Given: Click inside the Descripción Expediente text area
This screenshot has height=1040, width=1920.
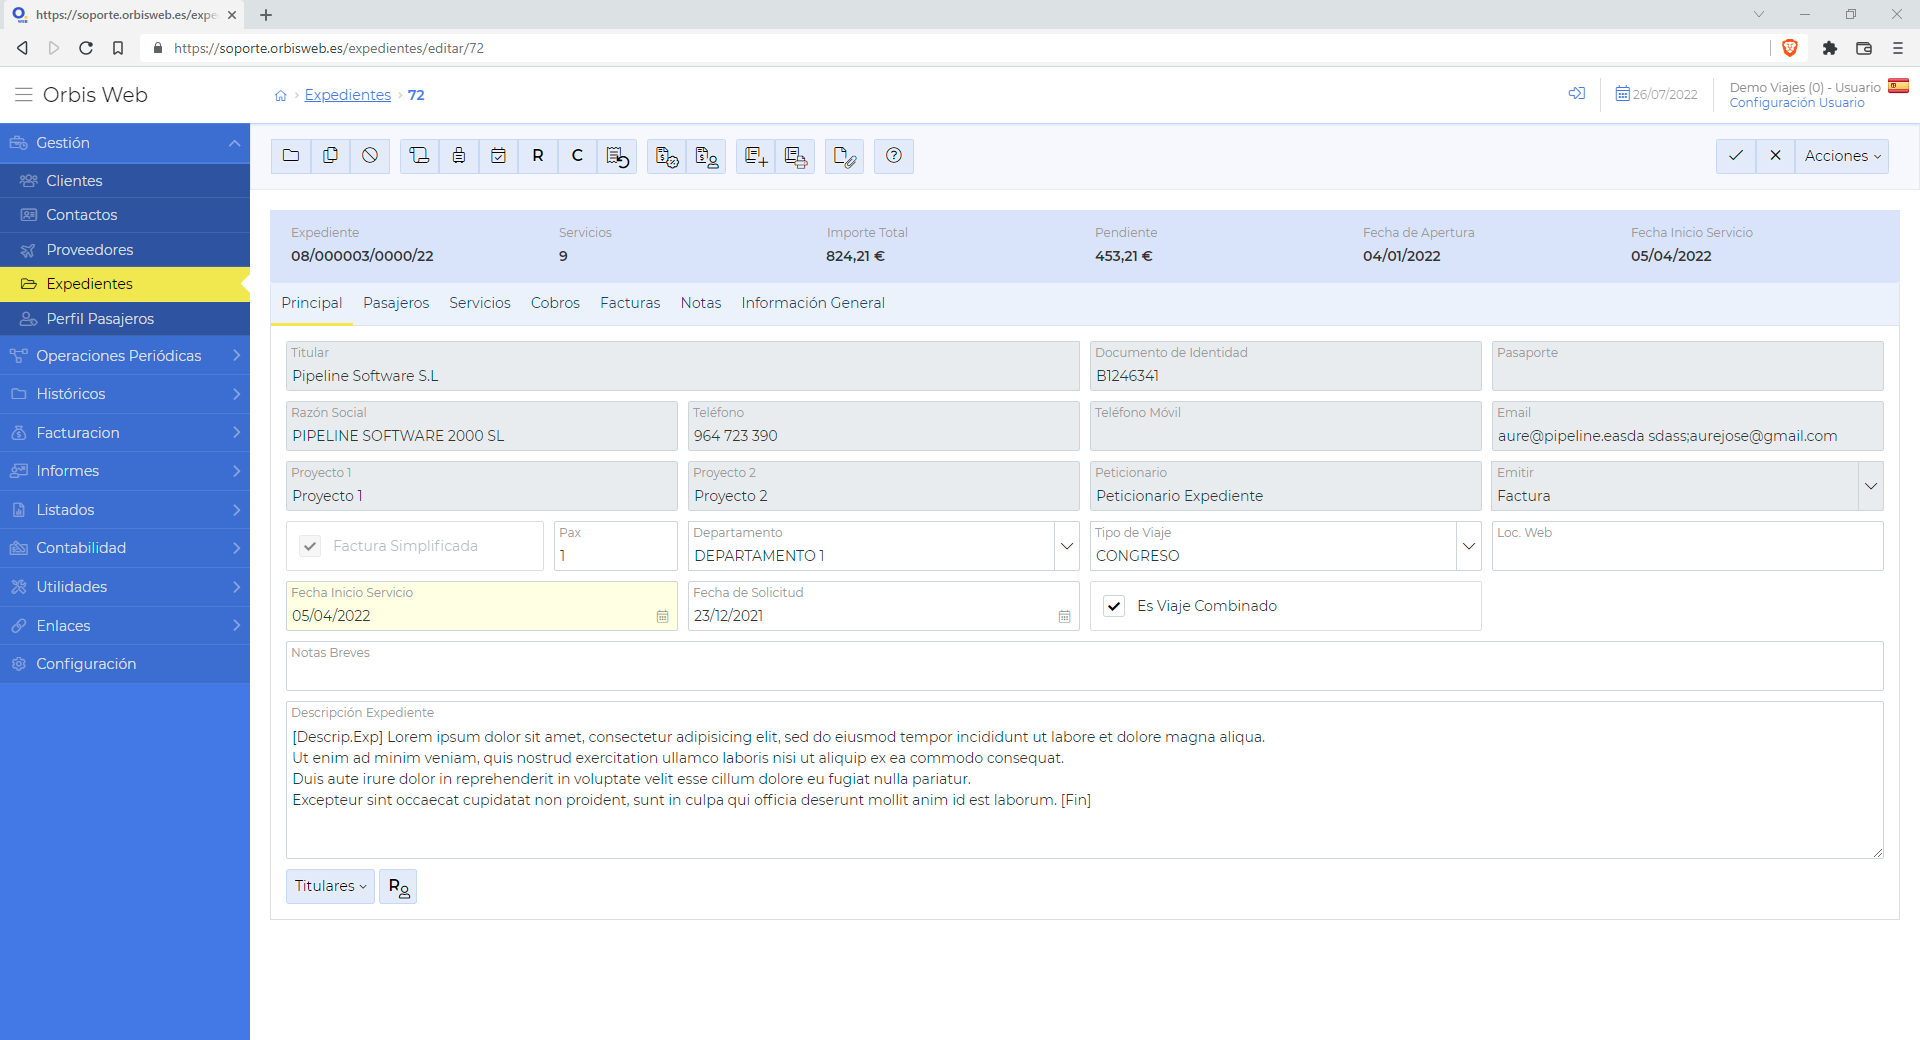Looking at the screenshot, I should click(1085, 780).
